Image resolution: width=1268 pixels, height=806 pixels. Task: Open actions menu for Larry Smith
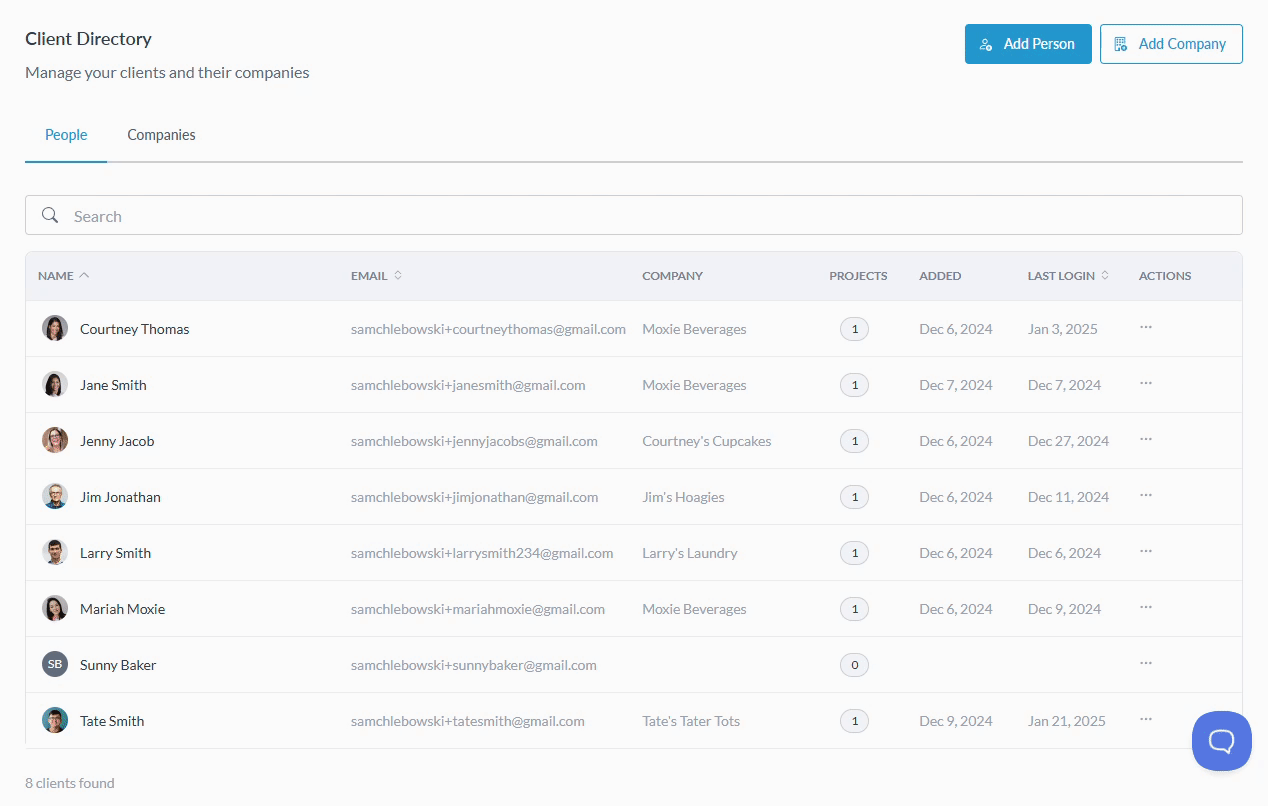(1146, 552)
